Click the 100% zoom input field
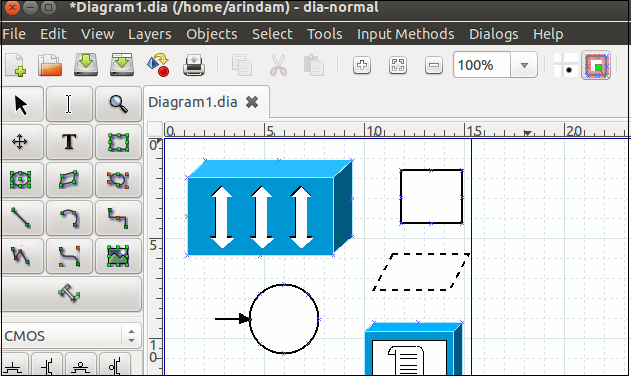The image size is (631, 376). pyautogui.click(x=482, y=65)
